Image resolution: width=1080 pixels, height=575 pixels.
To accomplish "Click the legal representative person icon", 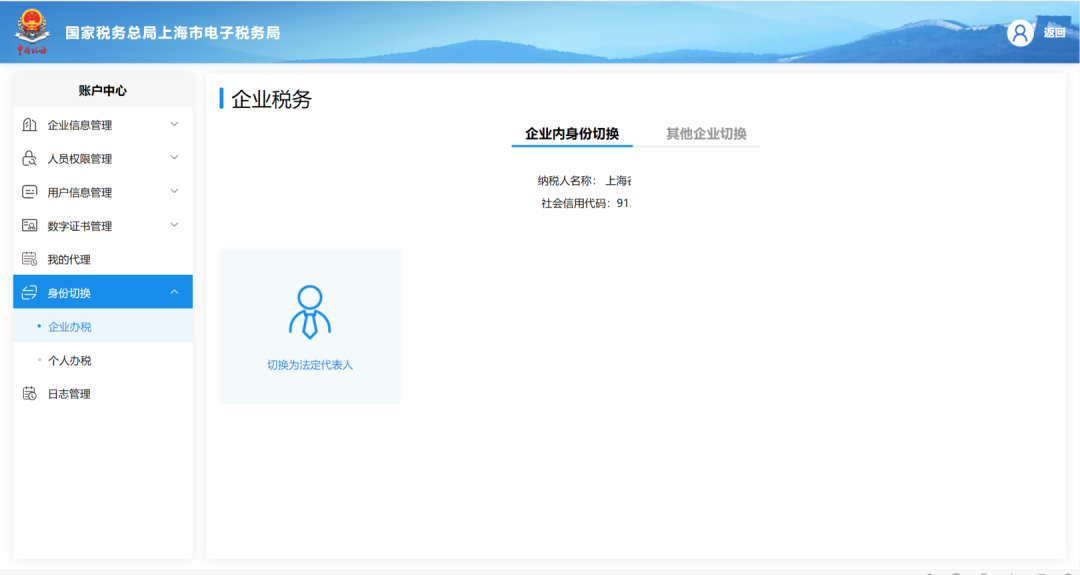I will [310, 312].
